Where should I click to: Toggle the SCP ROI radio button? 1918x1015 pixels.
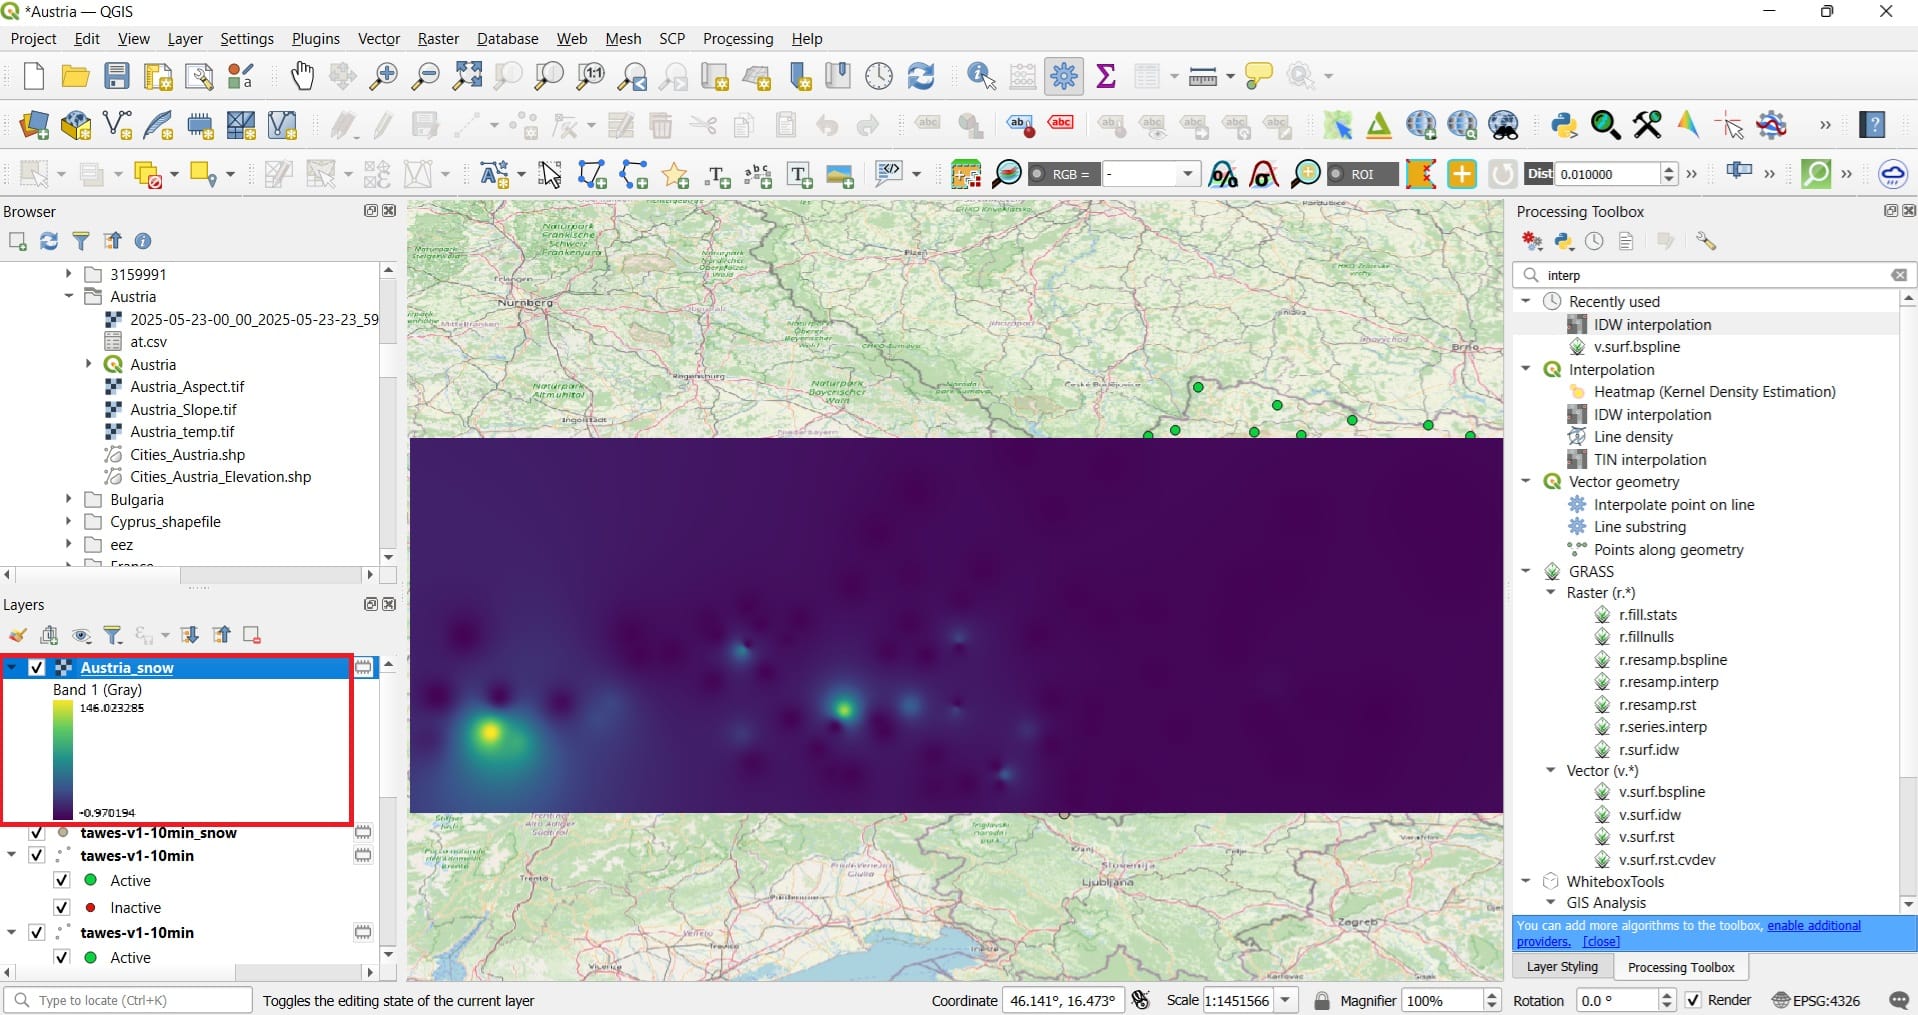(x=1336, y=174)
